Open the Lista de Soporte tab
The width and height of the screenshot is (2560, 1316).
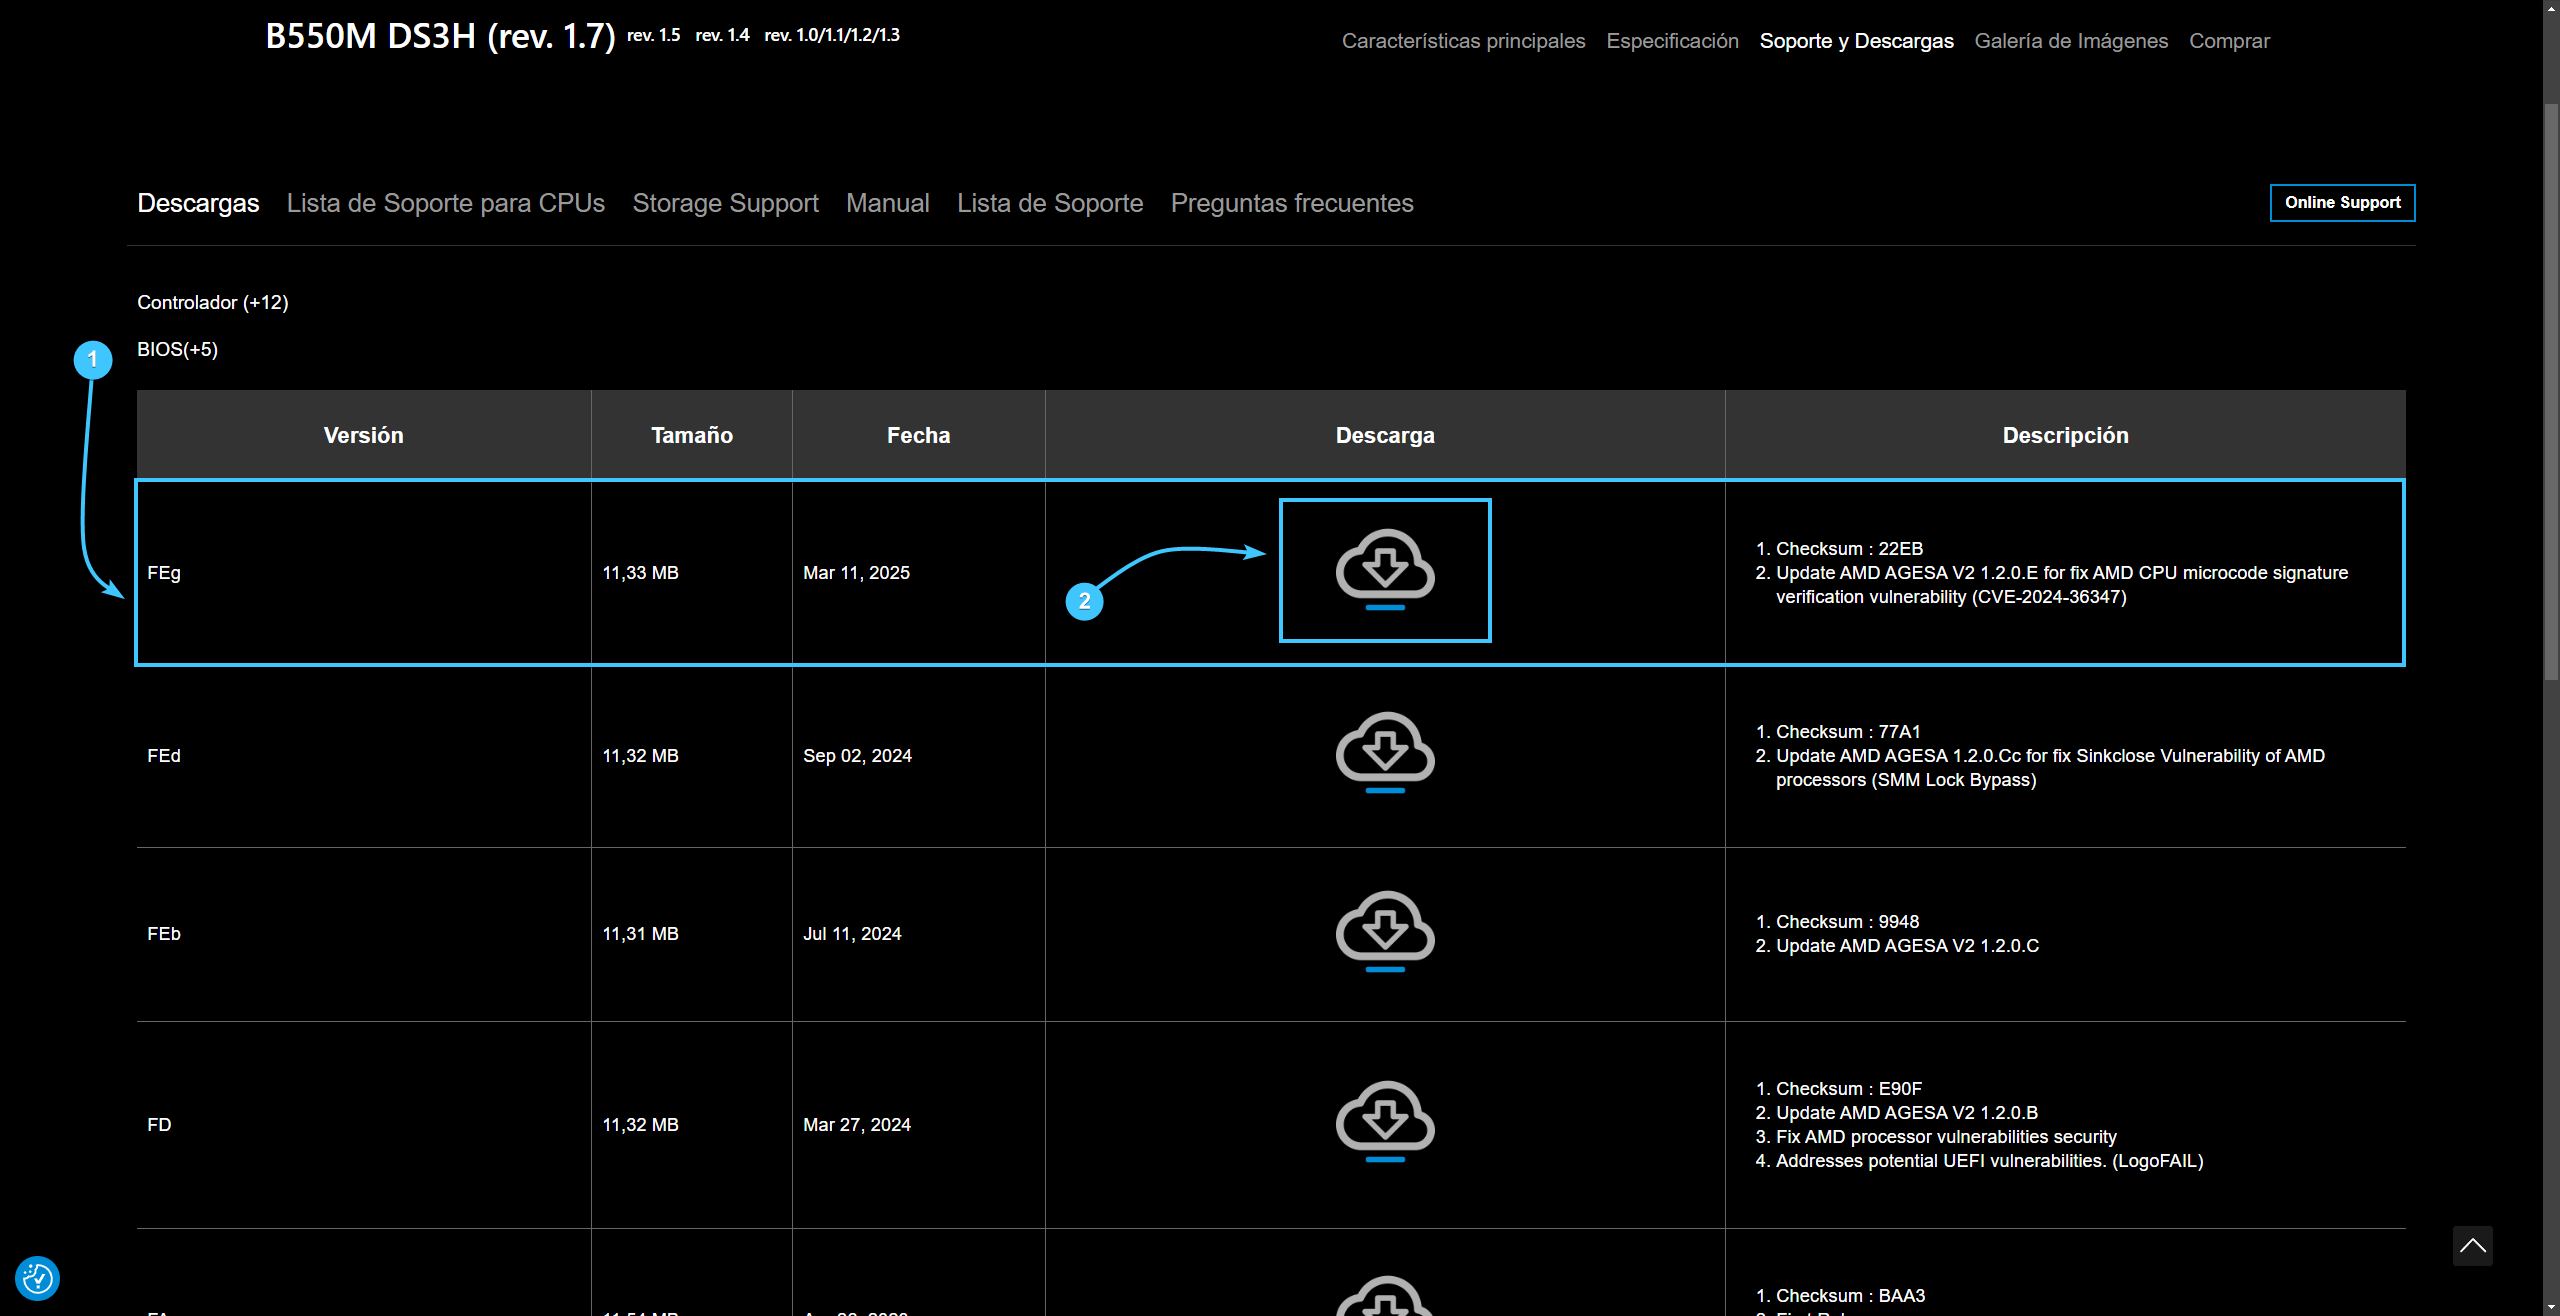[1050, 203]
